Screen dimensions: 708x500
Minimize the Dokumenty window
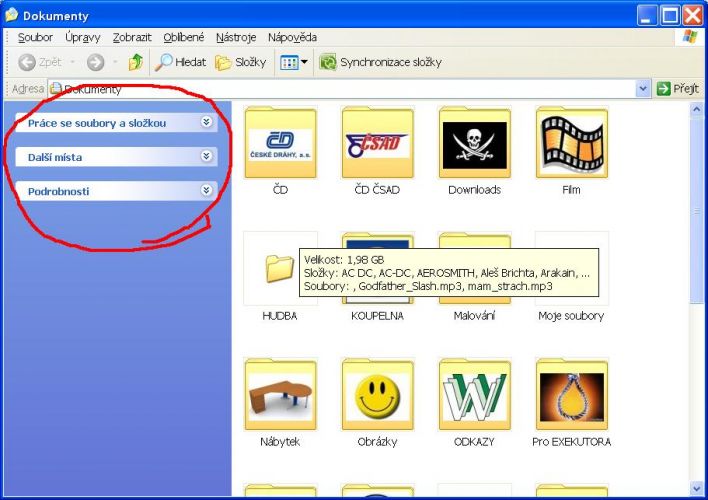coord(647,15)
